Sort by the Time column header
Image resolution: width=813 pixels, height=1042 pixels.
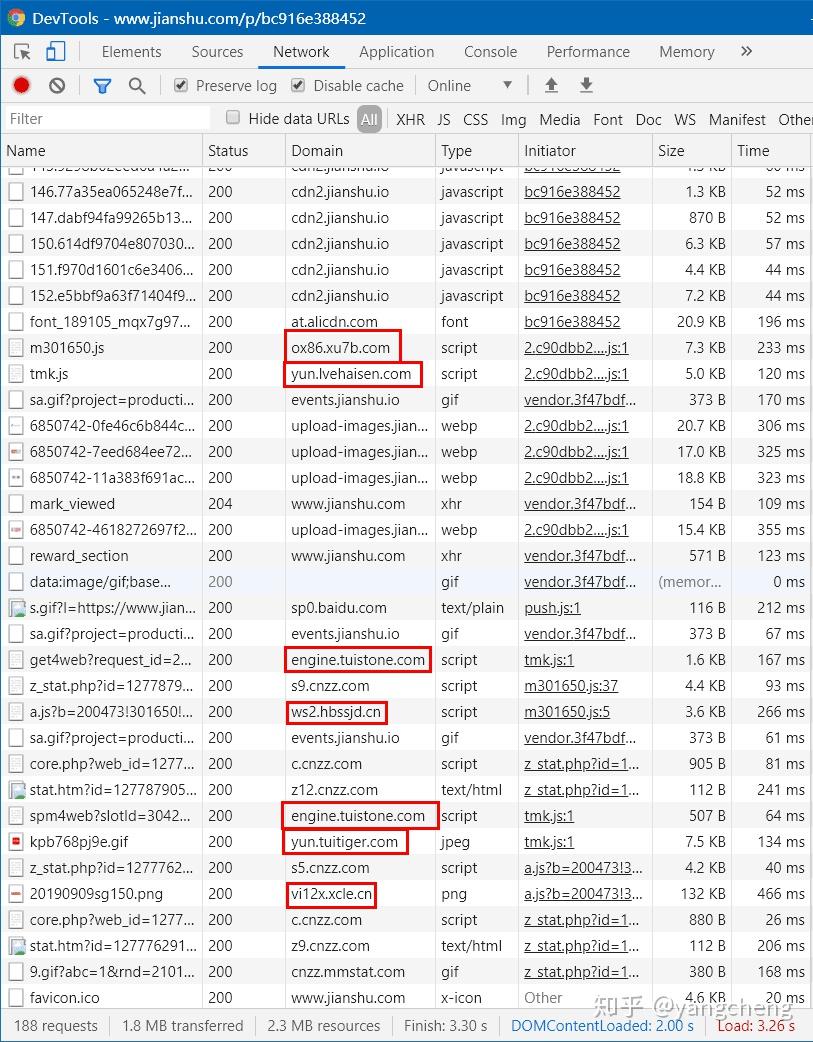click(771, 151)
